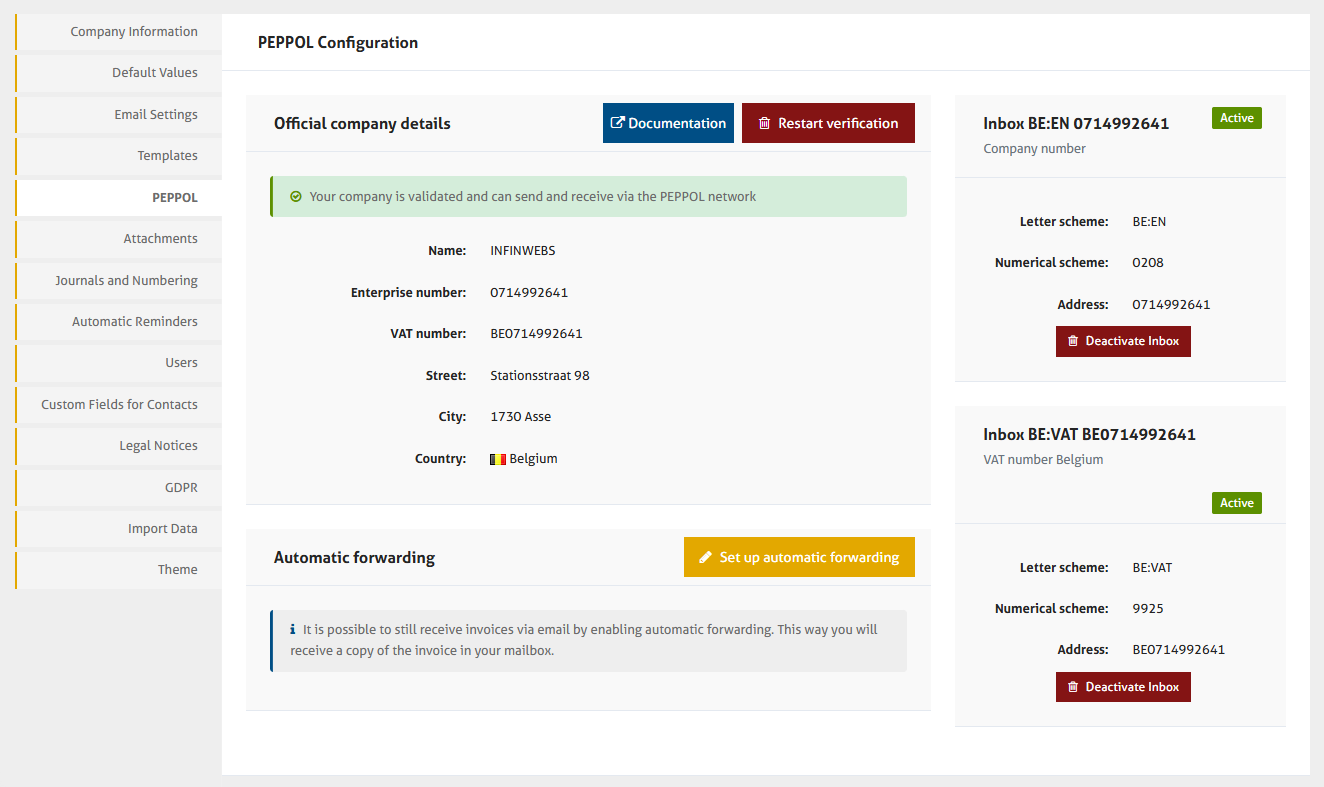Click pencil icon on automatic forwarding button

pos(705,557)
